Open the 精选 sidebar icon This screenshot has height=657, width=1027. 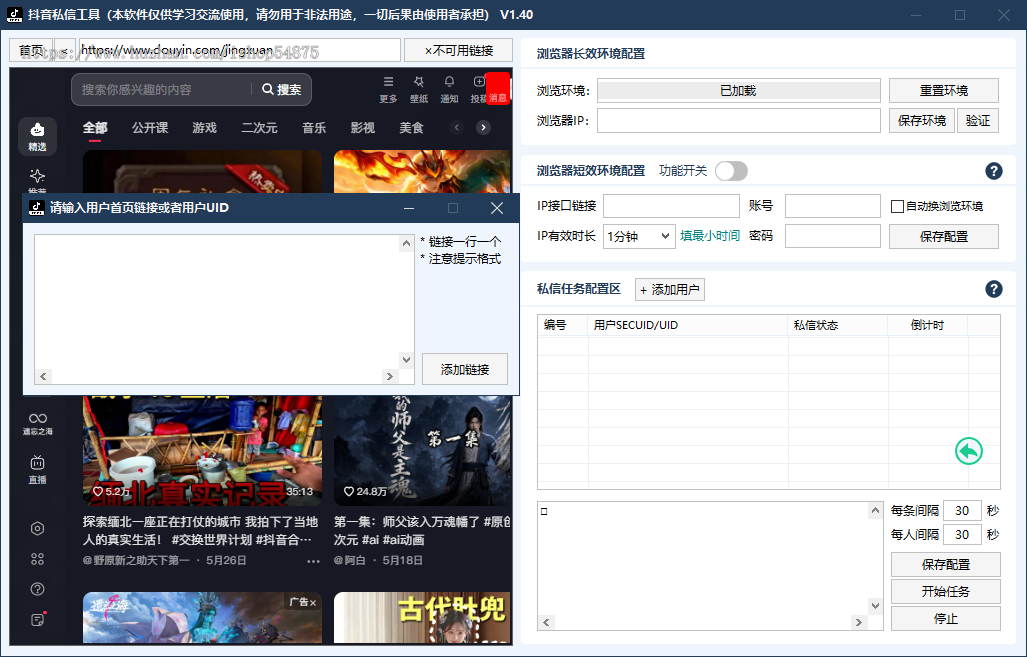pos(37,136)
